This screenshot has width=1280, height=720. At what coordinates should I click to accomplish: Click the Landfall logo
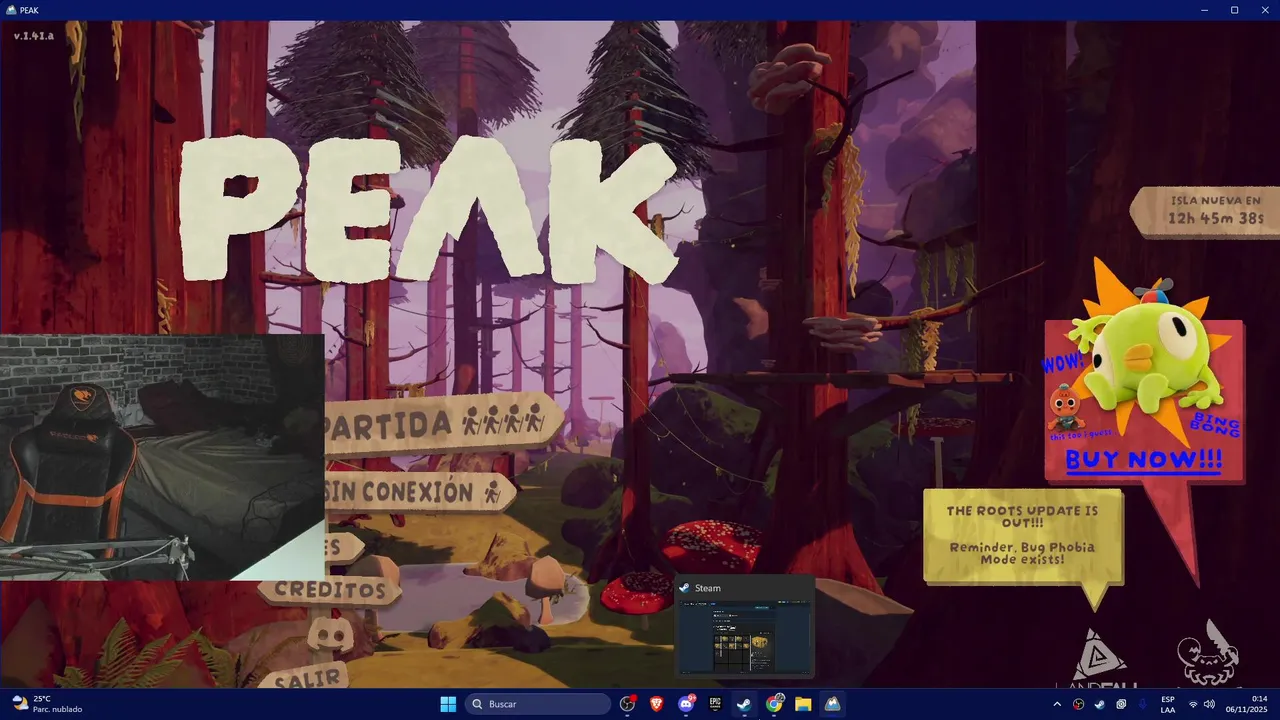pos(1098,660)
